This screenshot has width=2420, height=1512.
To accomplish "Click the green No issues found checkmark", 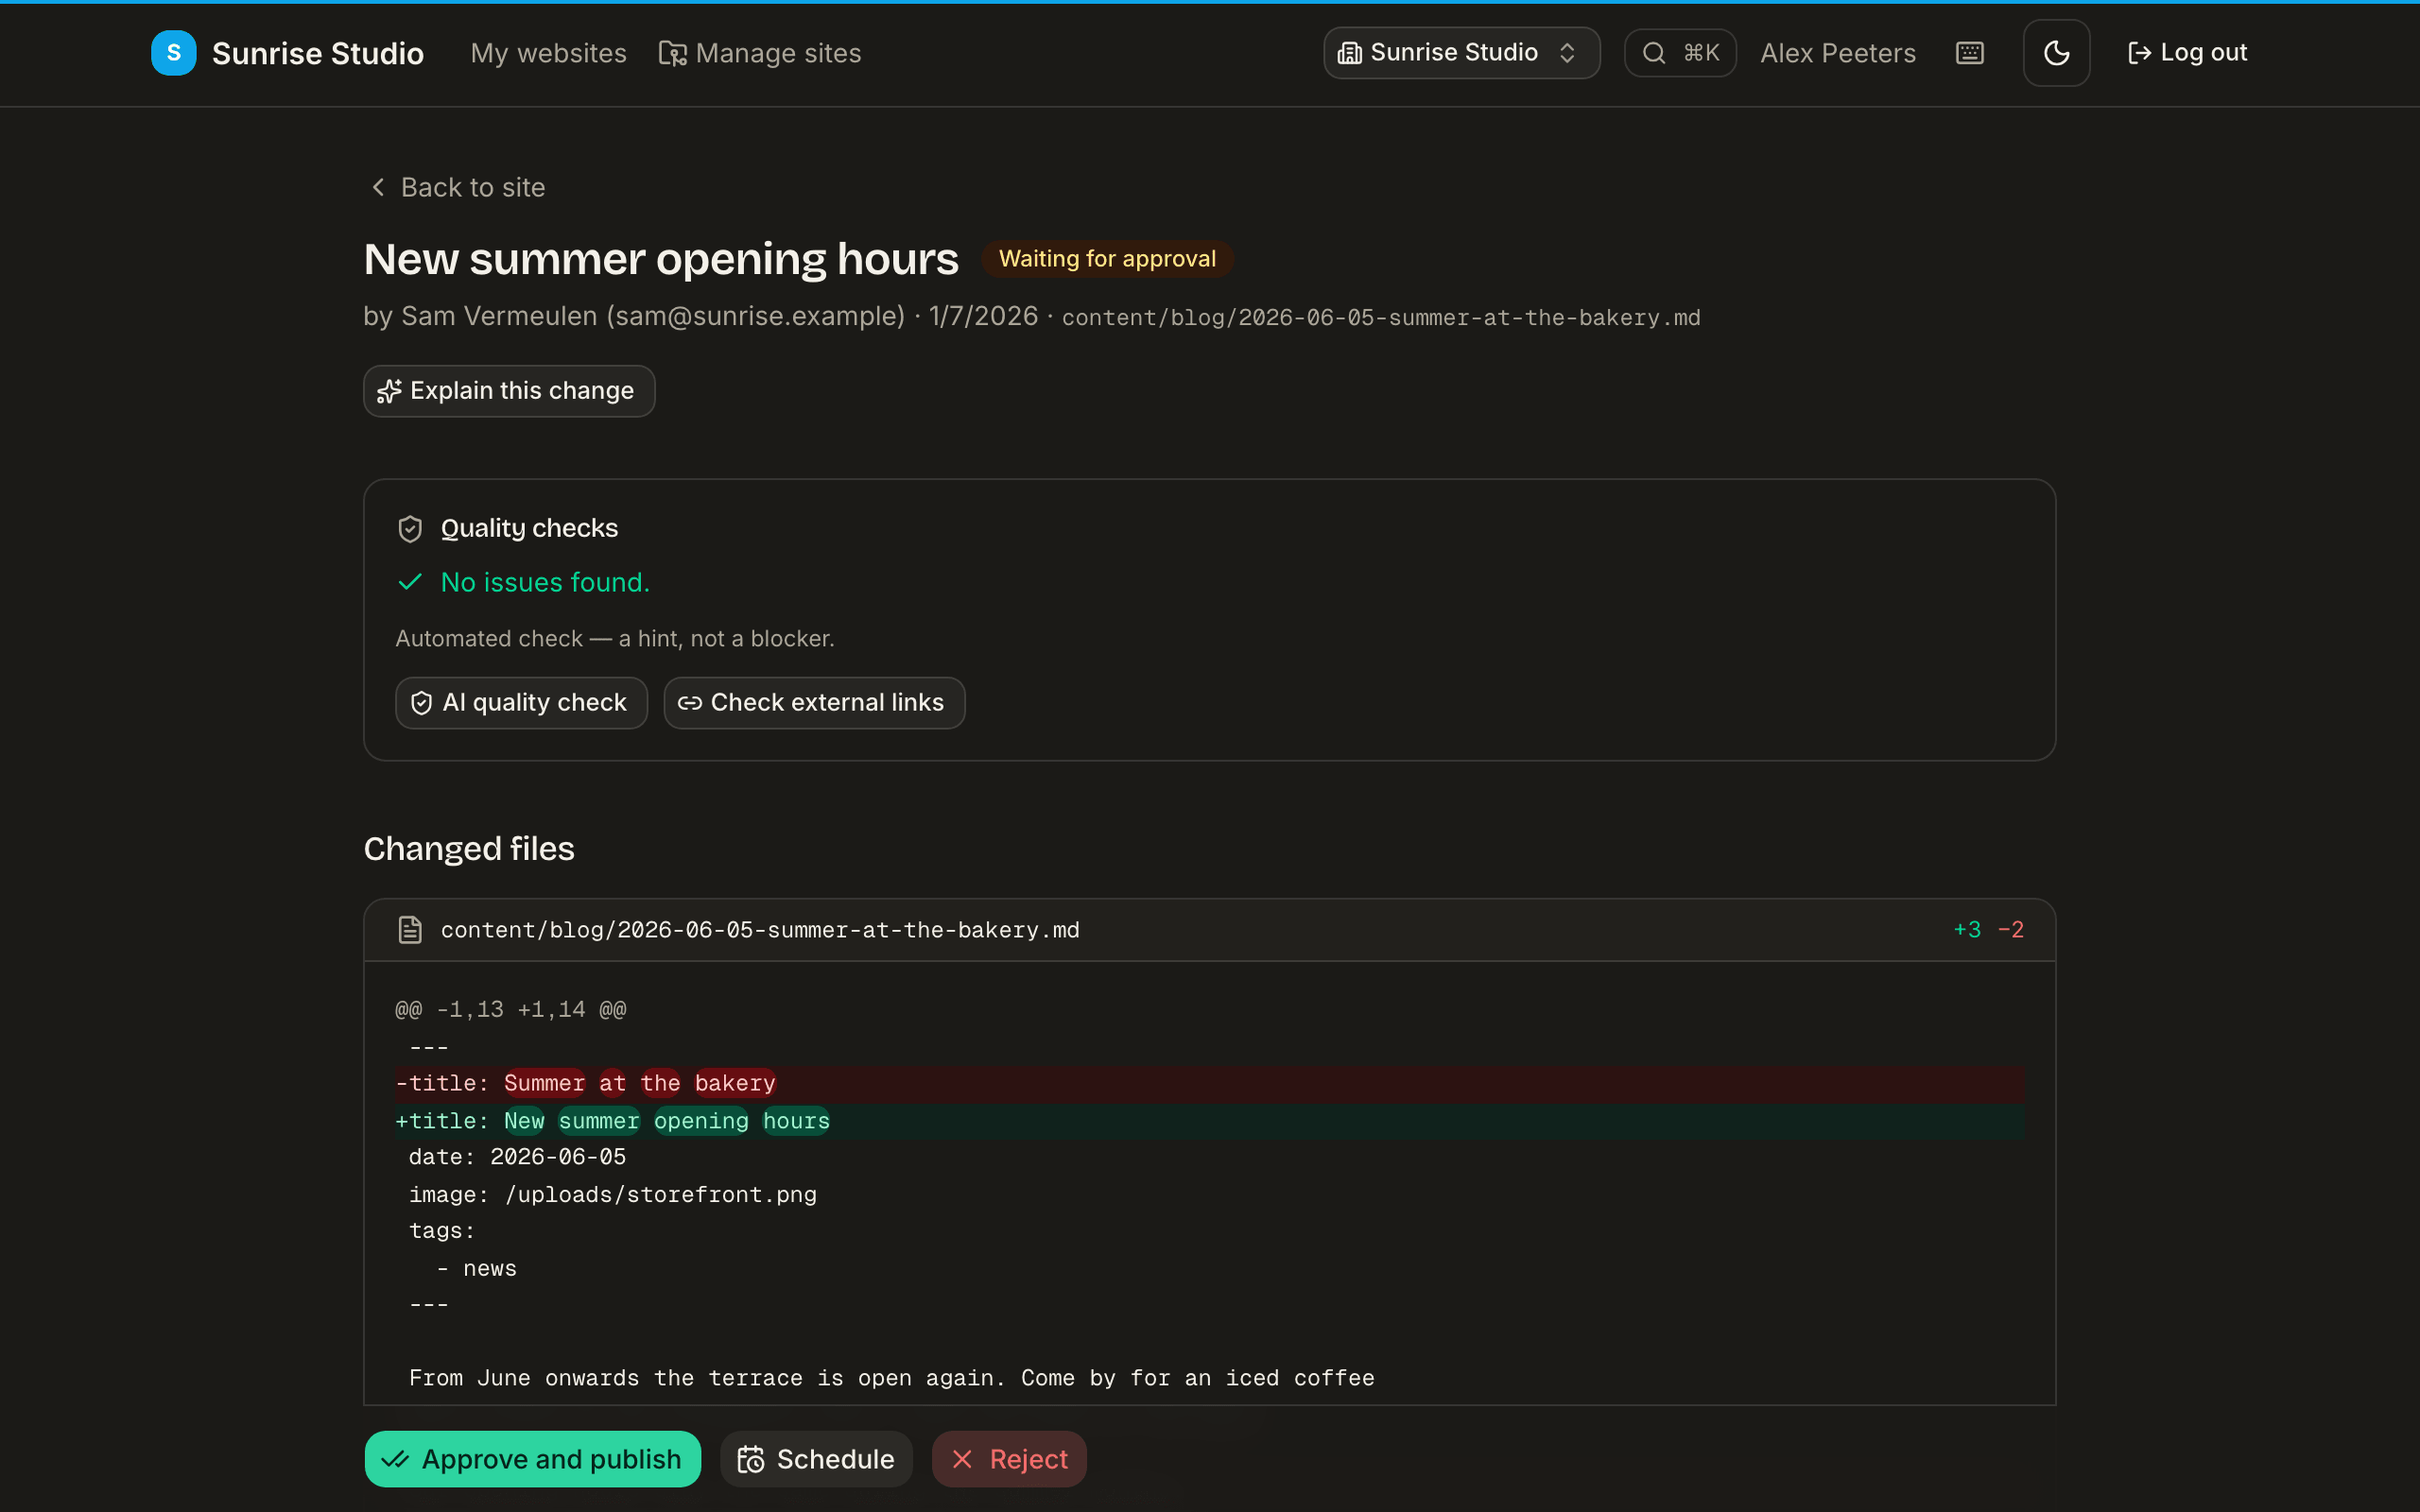I will click(410, 582).
